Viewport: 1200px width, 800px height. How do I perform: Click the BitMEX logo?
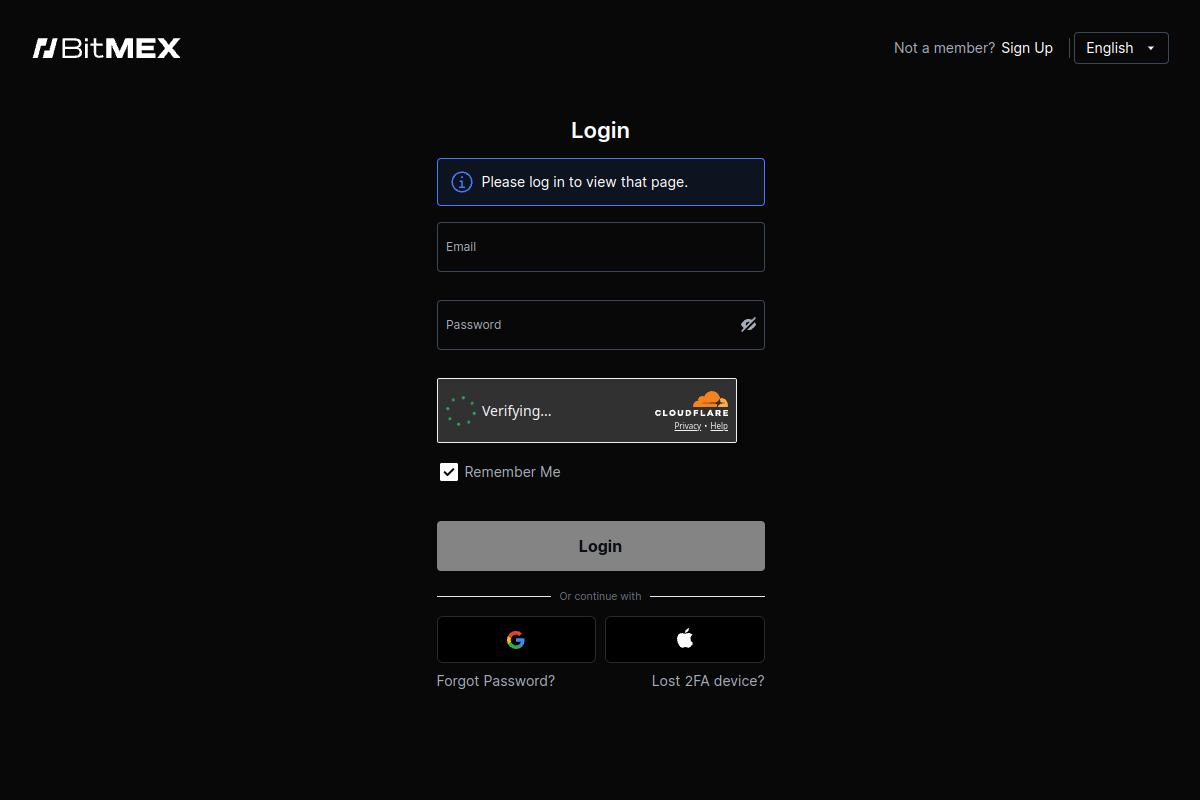[107, 48]
